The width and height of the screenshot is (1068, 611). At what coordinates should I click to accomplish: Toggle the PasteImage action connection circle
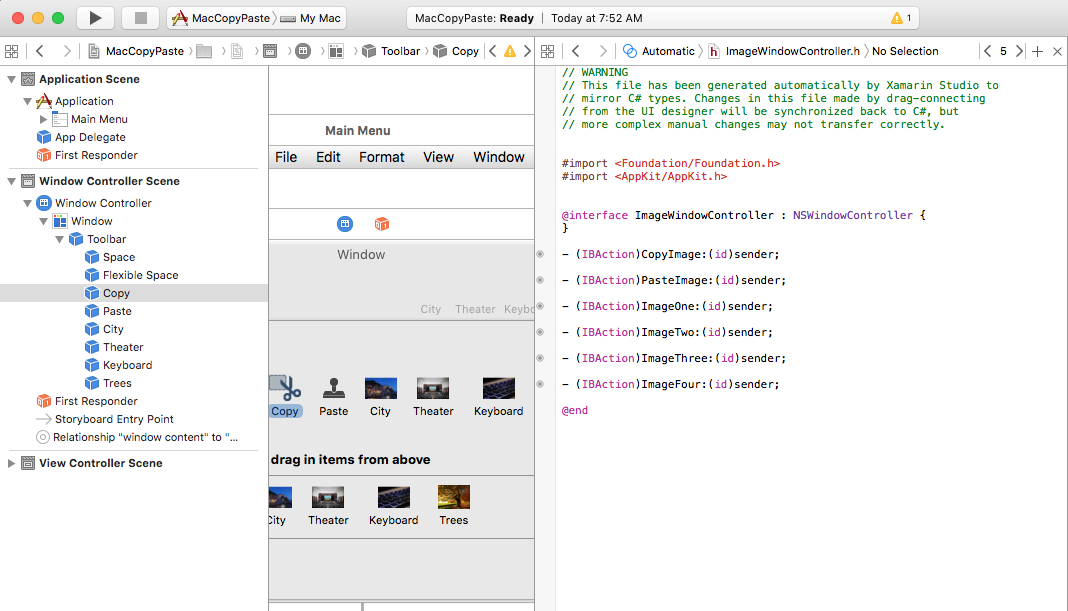click(x=541, y=280)
